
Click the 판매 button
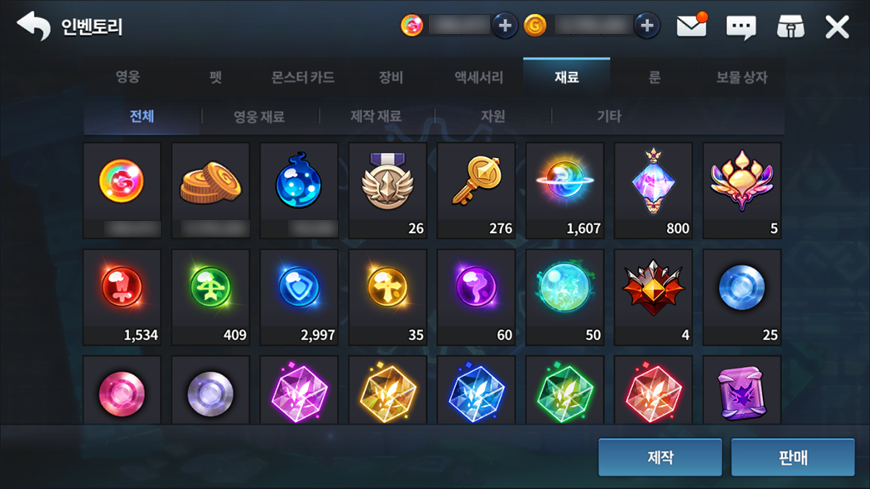click(793, 457)
